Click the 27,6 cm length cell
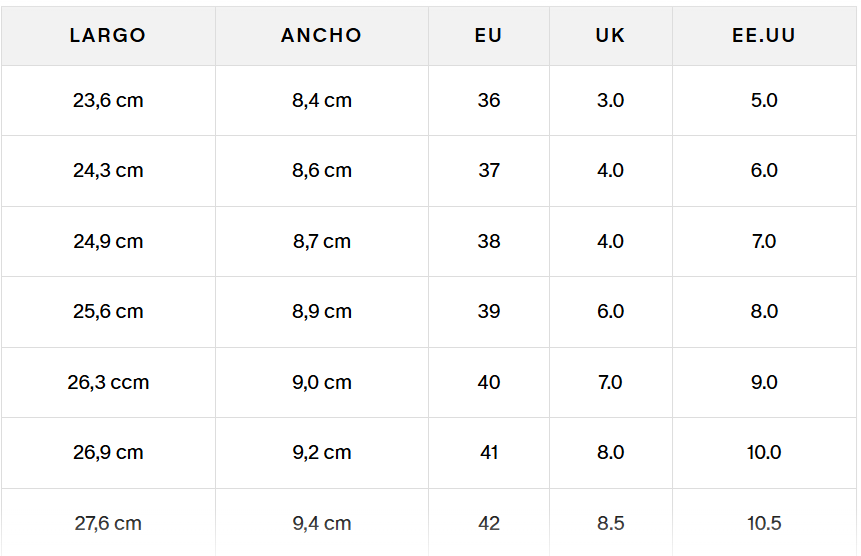Image resolution: width=861 pixels, height=556 pixels. point(108,523)
